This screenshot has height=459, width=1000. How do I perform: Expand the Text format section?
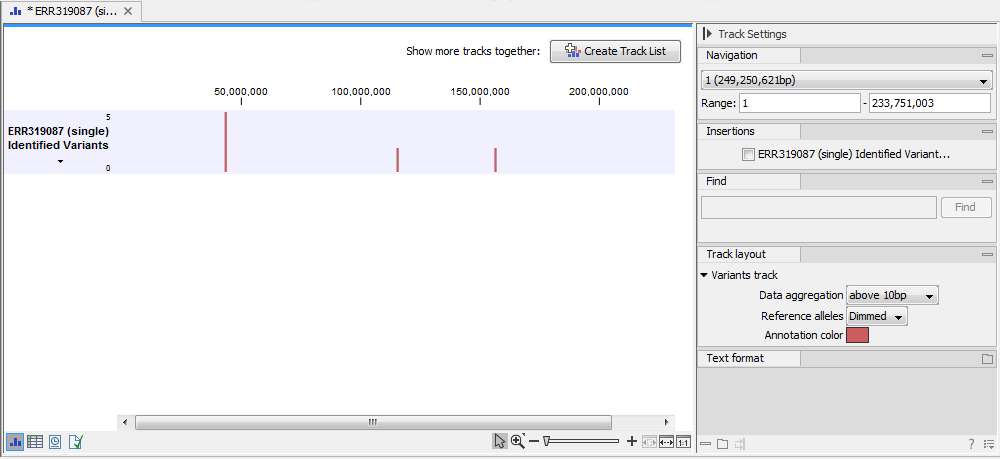coord(987,359)
